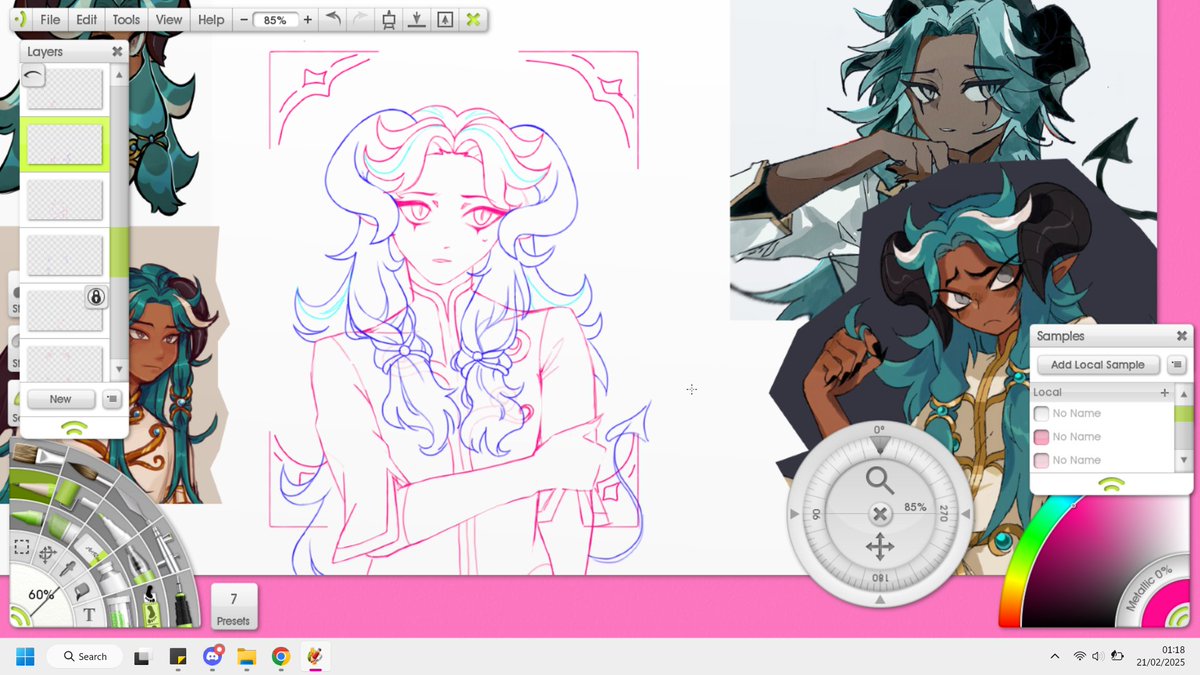Screen dimensions: 1200x675
Task: Select the Glitter Tube tool
Action: tap(119, 612)
